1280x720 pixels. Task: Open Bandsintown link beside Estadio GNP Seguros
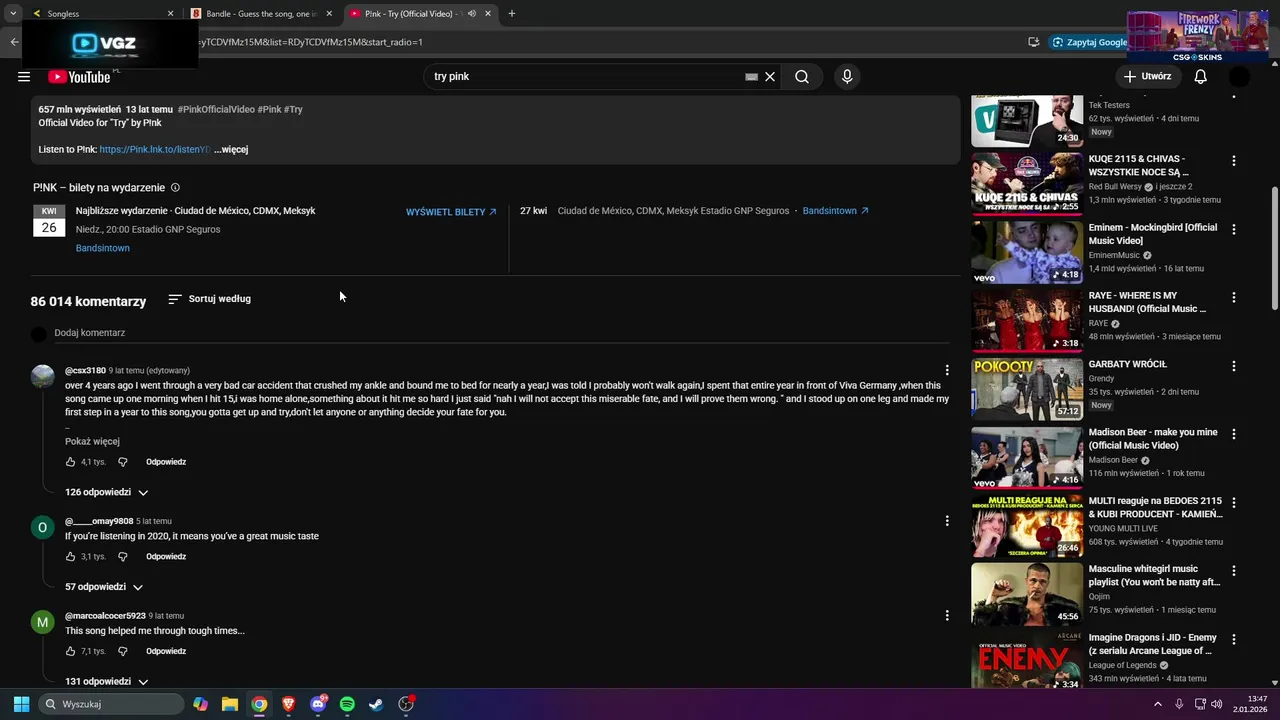tap(836, 211)
